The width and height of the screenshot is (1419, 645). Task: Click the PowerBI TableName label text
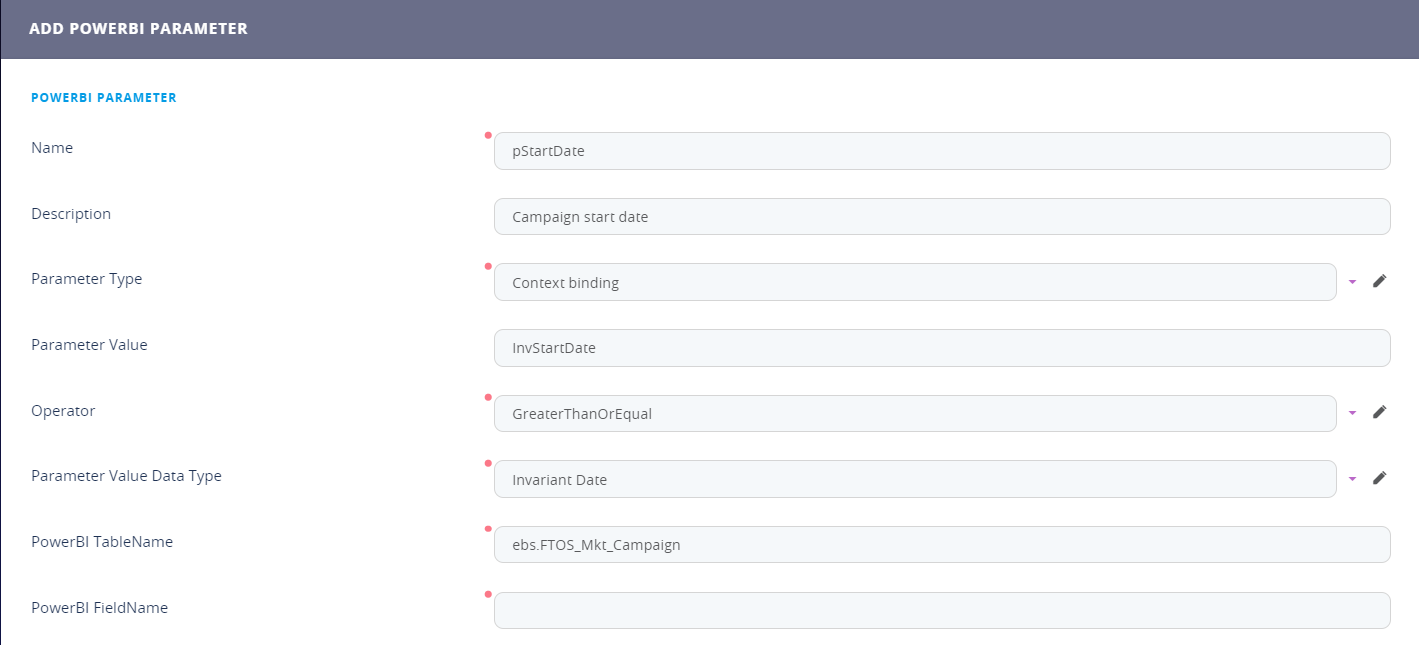[x=102, y=542]
